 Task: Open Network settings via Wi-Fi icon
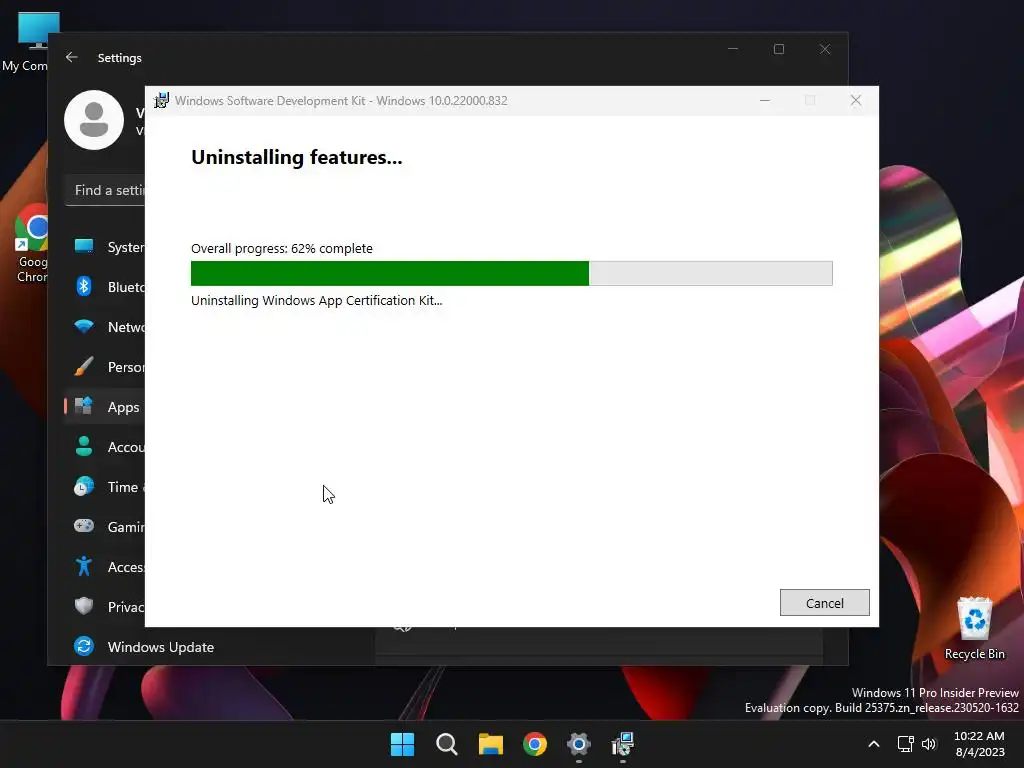tap(84, 327)
